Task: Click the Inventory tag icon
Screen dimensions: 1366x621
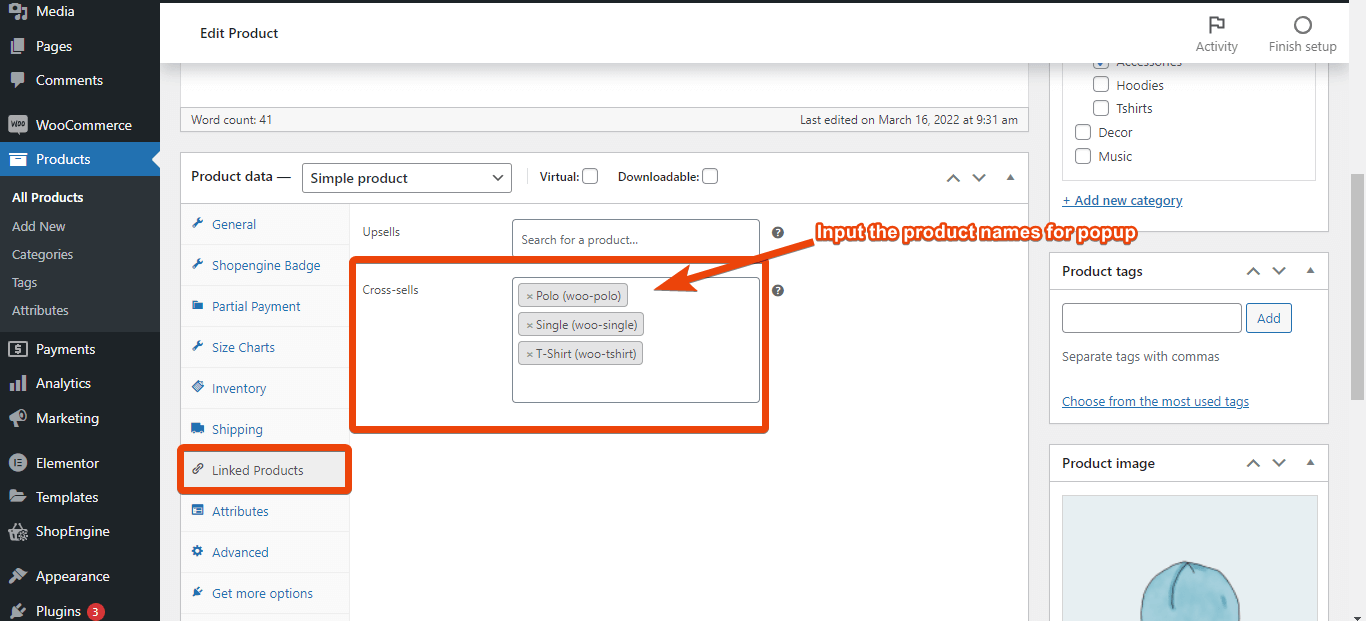Action: (197, 388)
